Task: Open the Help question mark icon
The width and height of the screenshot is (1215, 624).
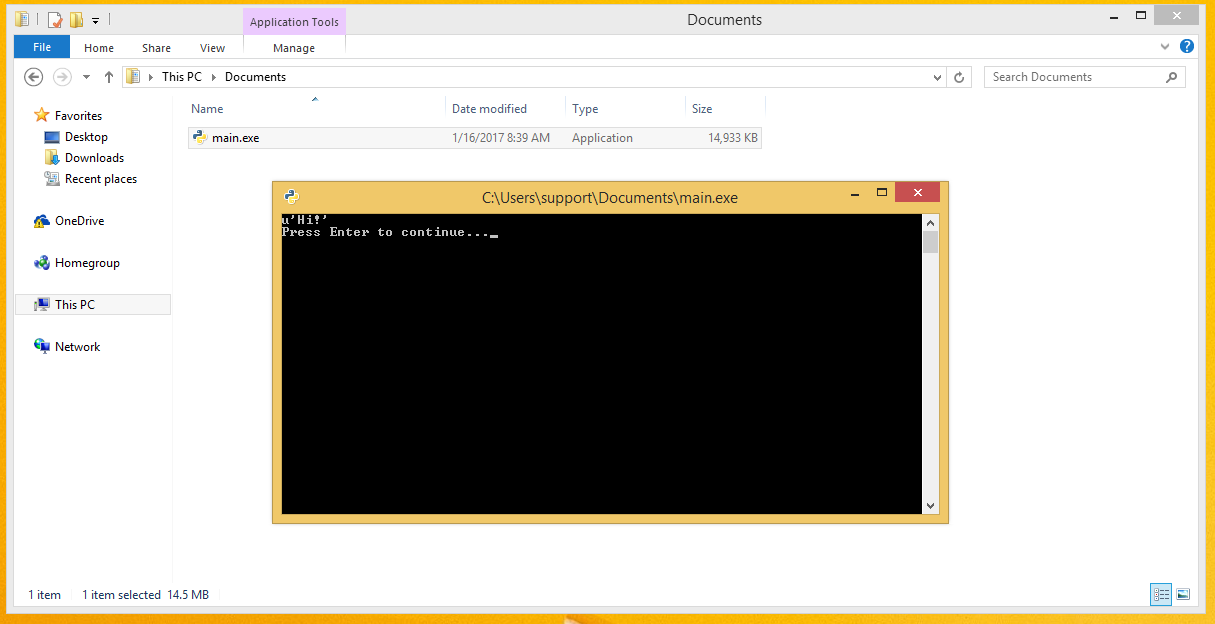Action: pyautogui.click(x=1187, y=47)
